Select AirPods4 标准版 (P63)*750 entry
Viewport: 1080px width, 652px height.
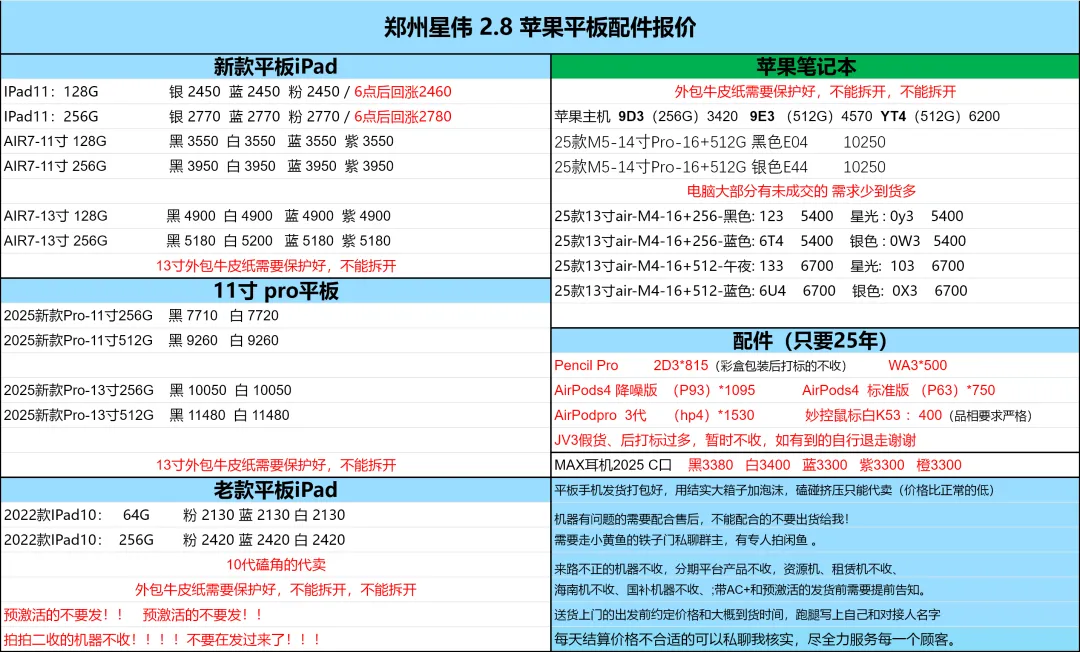tap(898, 390)
